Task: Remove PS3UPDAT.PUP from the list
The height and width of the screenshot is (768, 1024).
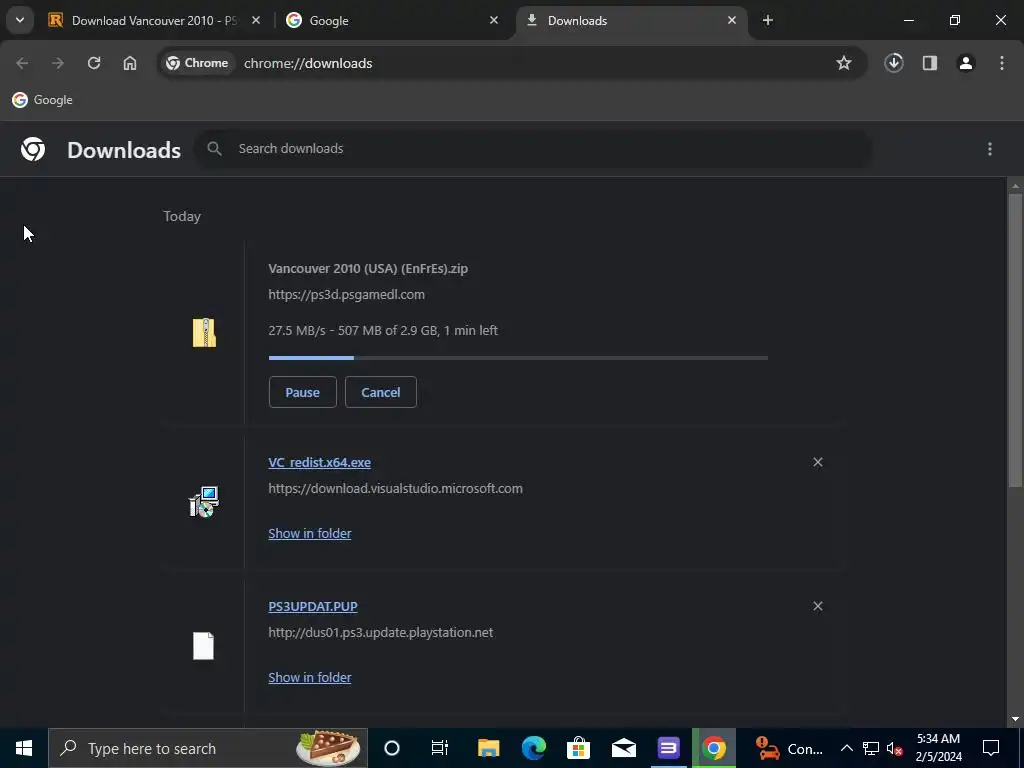Action: point(818,607)
